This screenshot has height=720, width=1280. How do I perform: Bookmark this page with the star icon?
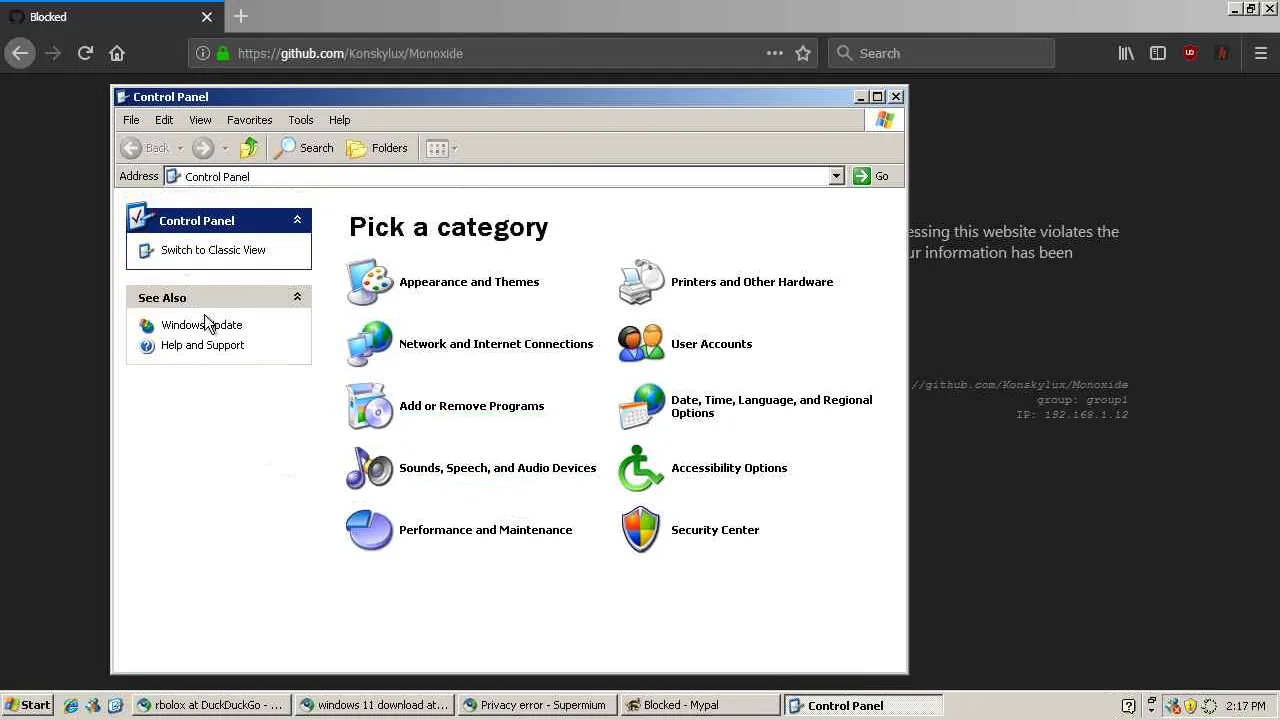pos(803,53)
